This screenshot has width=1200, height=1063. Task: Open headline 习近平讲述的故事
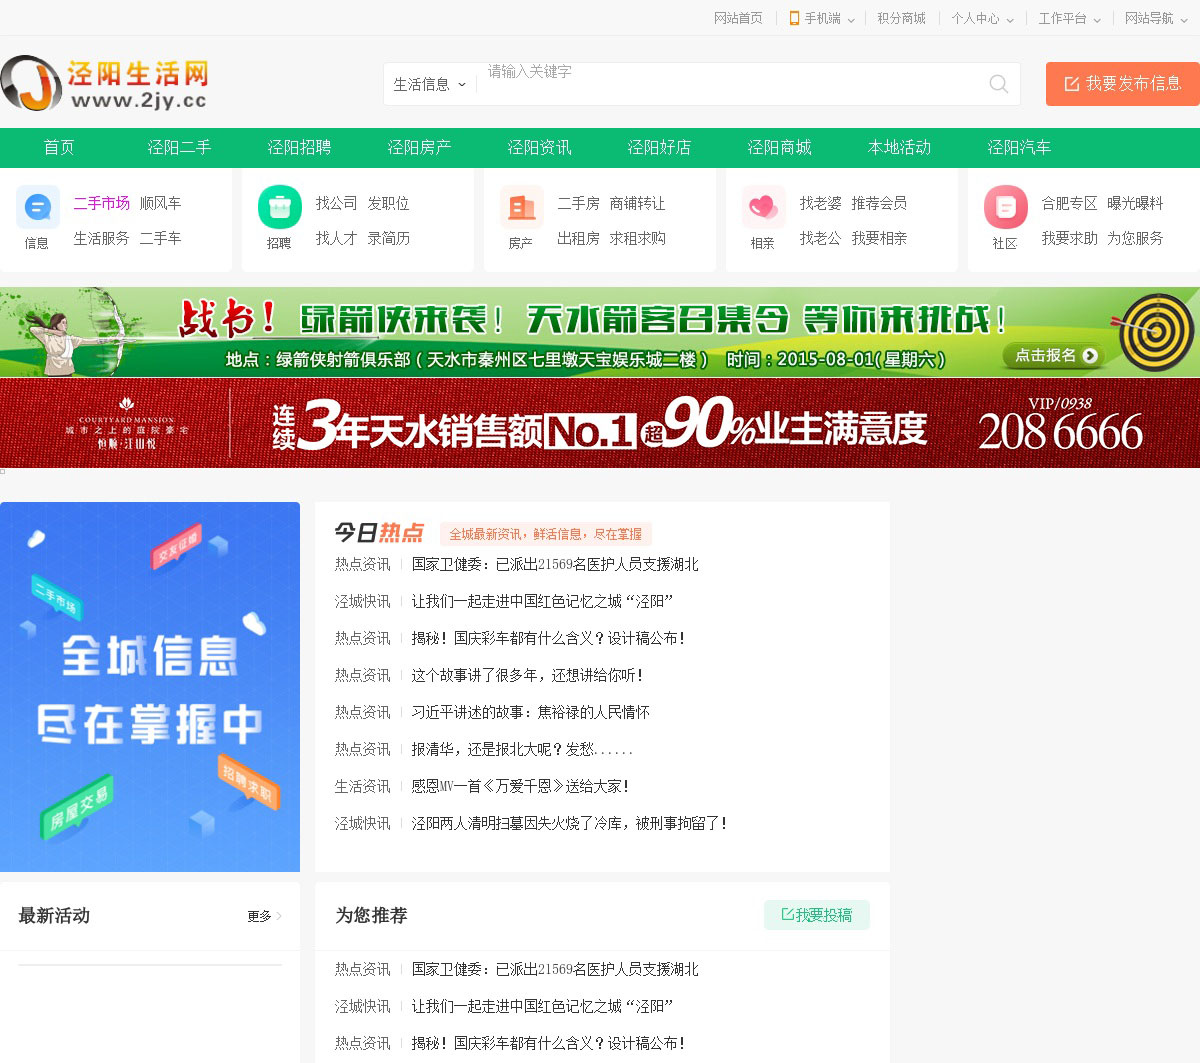click(530, 712)
